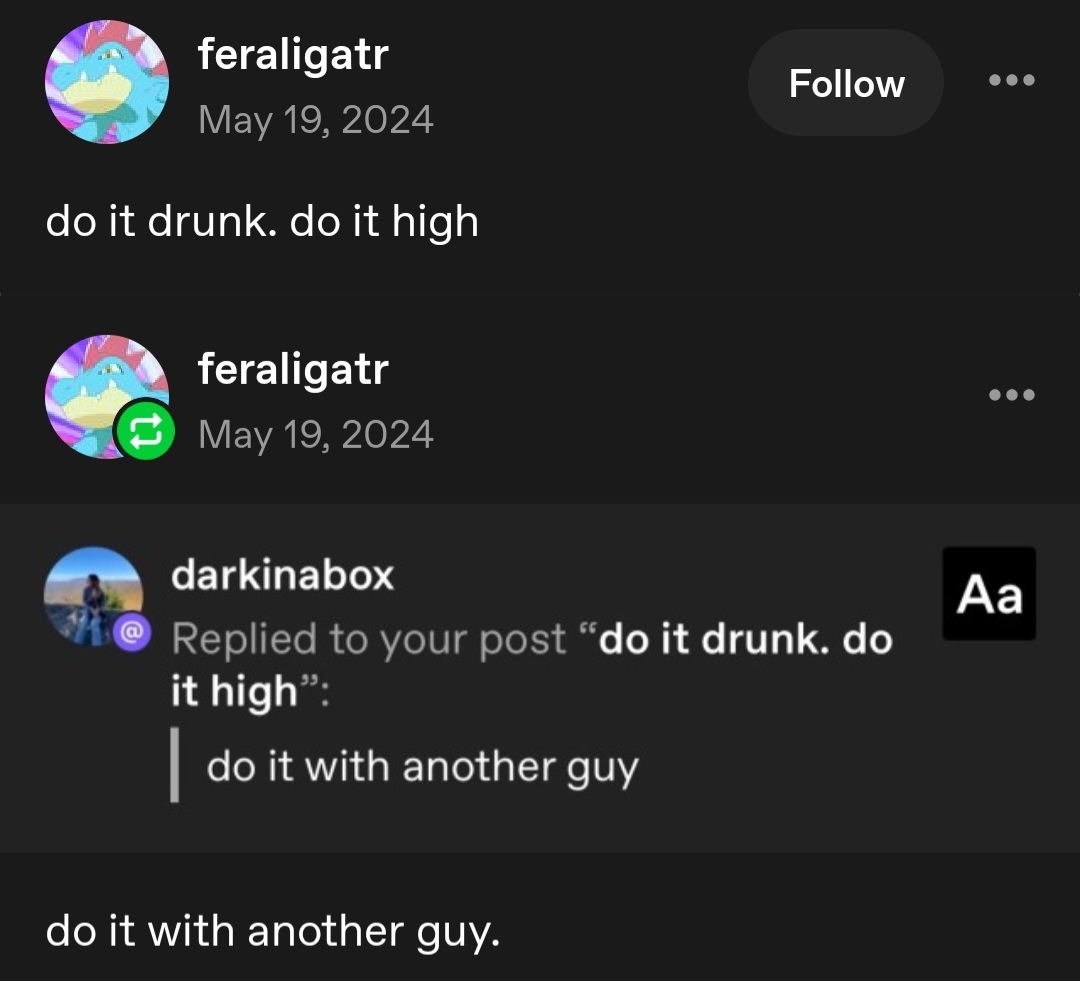This screenshot has width=1080, height=981.
Task: Click the bold quoted post title link
Action: click(532, 665)
